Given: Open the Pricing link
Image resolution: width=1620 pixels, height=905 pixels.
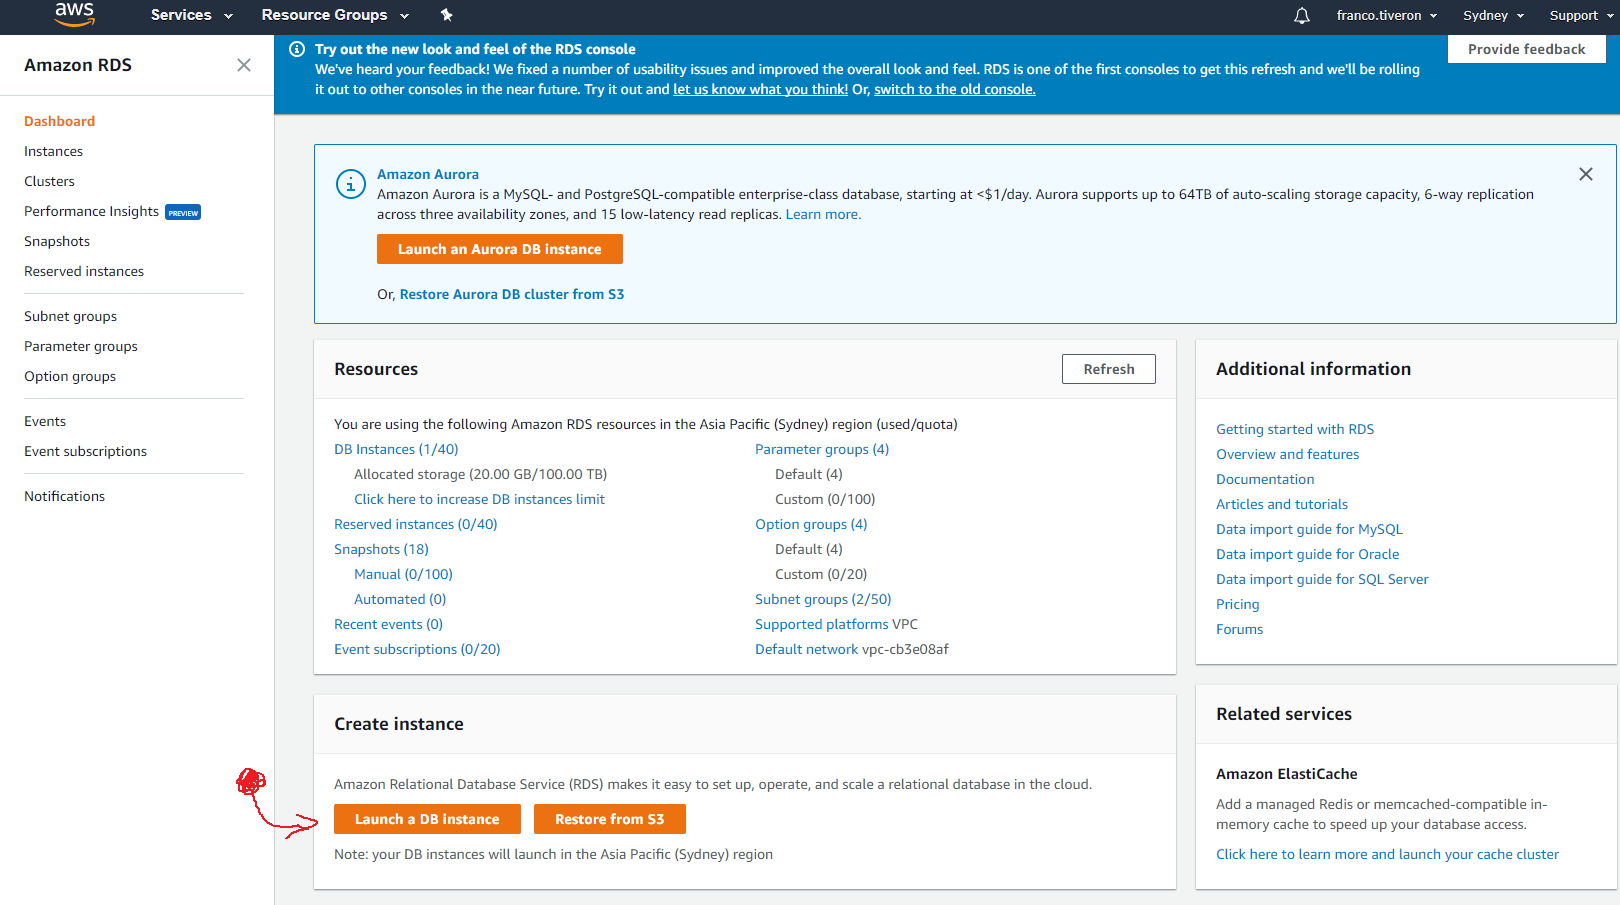Looking at the screenshot, I should [x=1238, y=604].
